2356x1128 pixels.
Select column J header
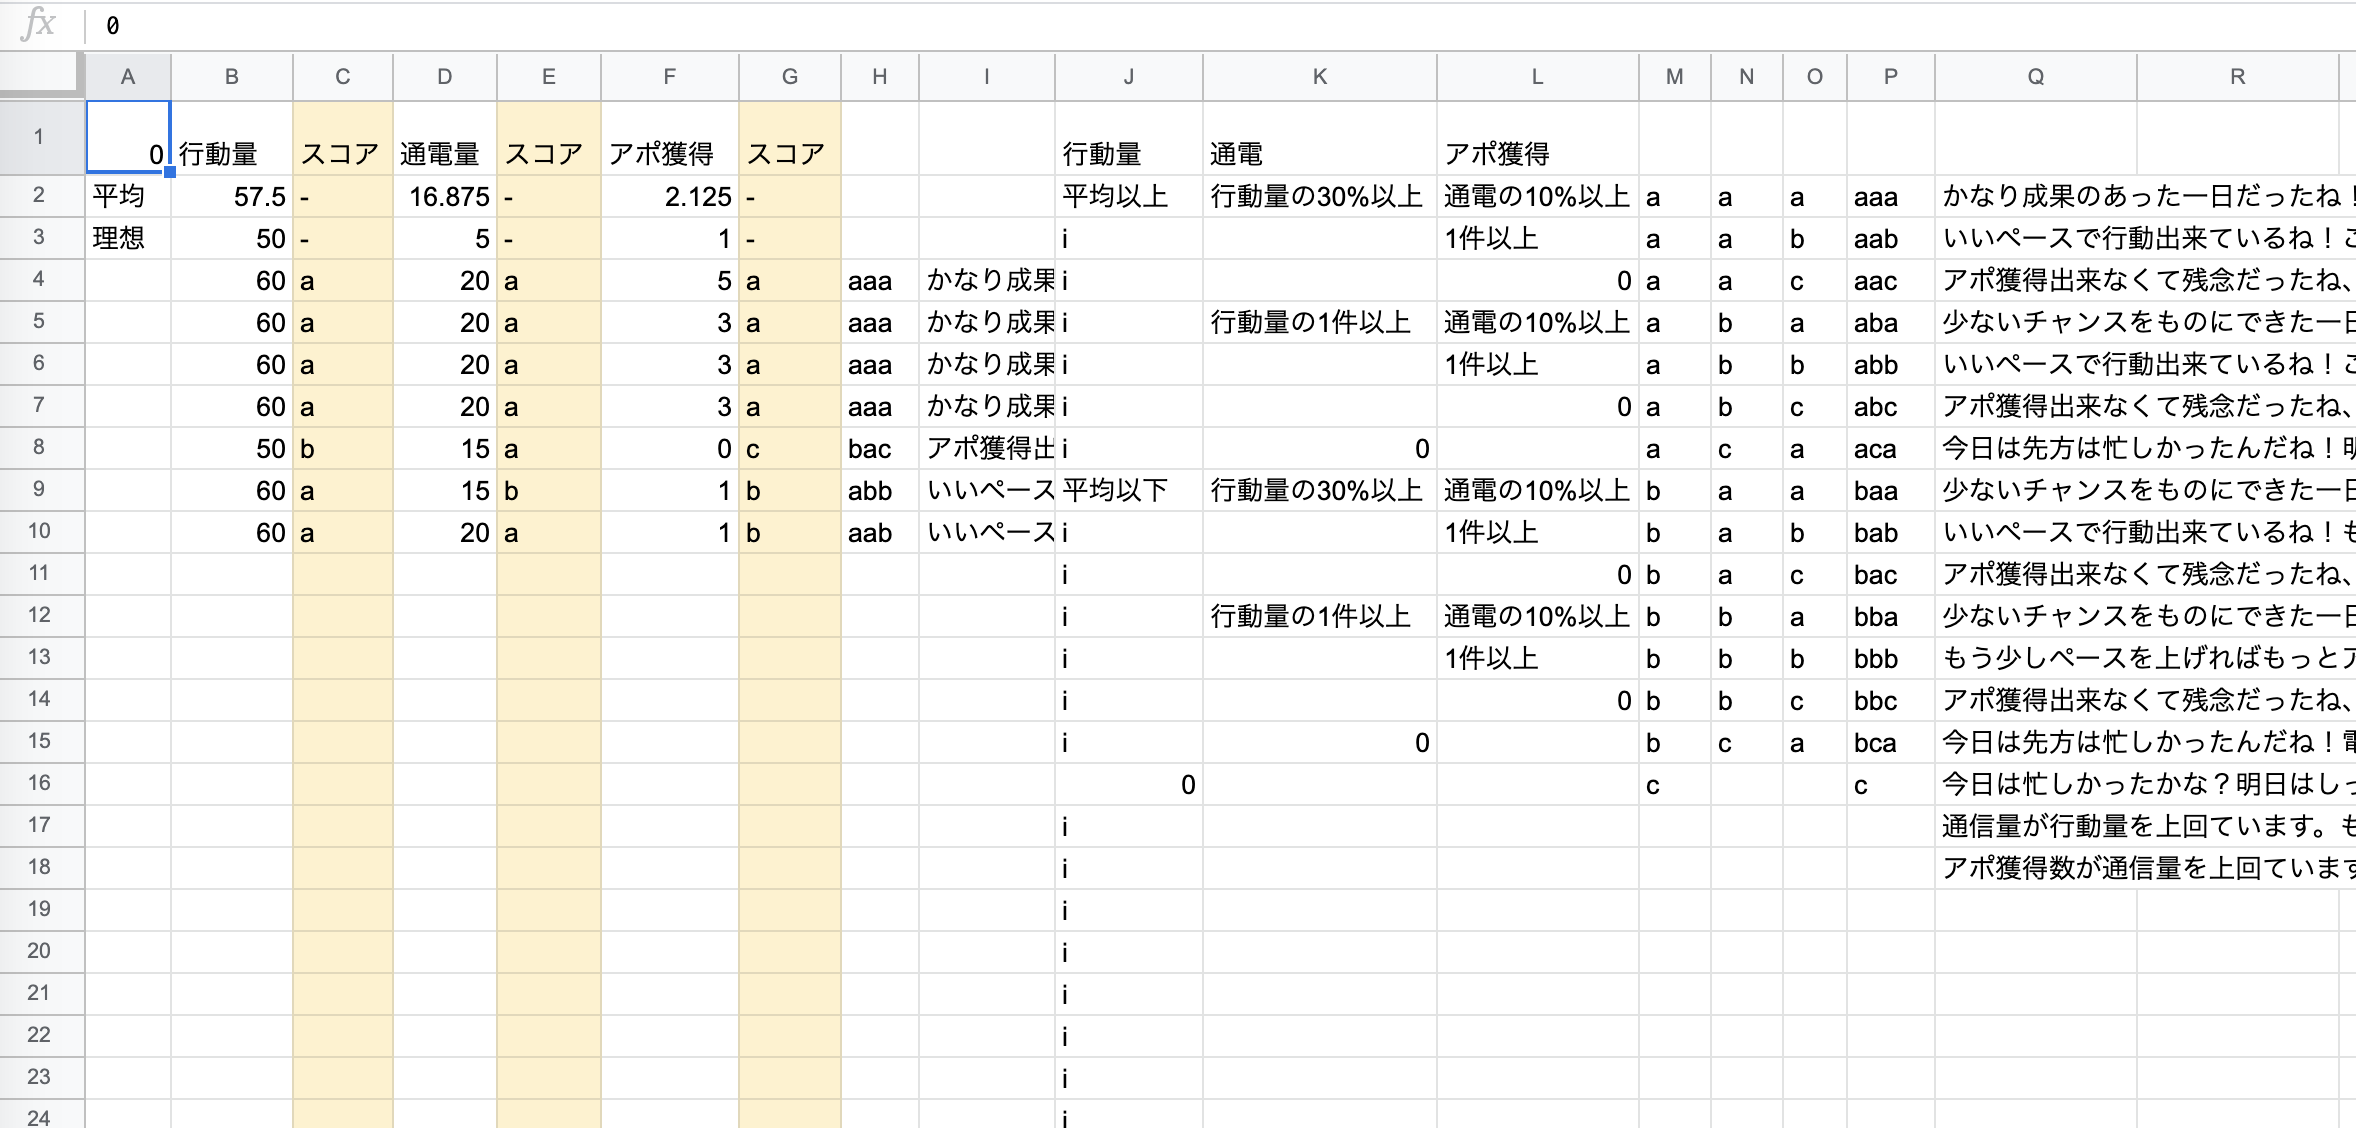click(1128, 76)
